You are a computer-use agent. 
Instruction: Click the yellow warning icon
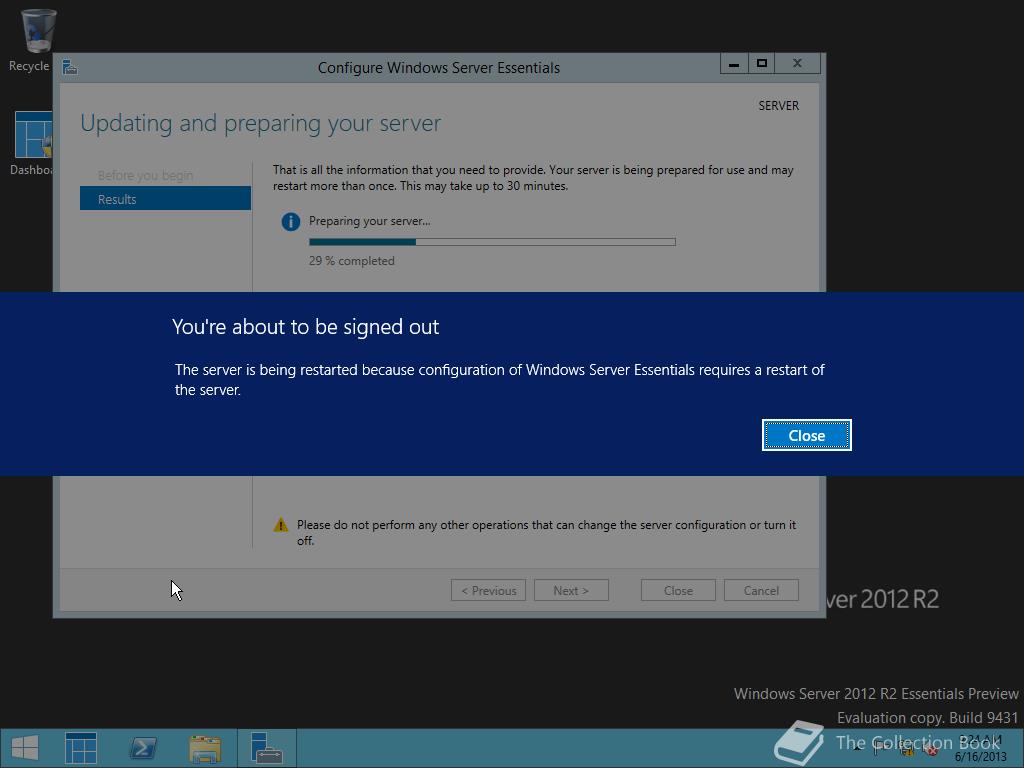coord(281,524)
